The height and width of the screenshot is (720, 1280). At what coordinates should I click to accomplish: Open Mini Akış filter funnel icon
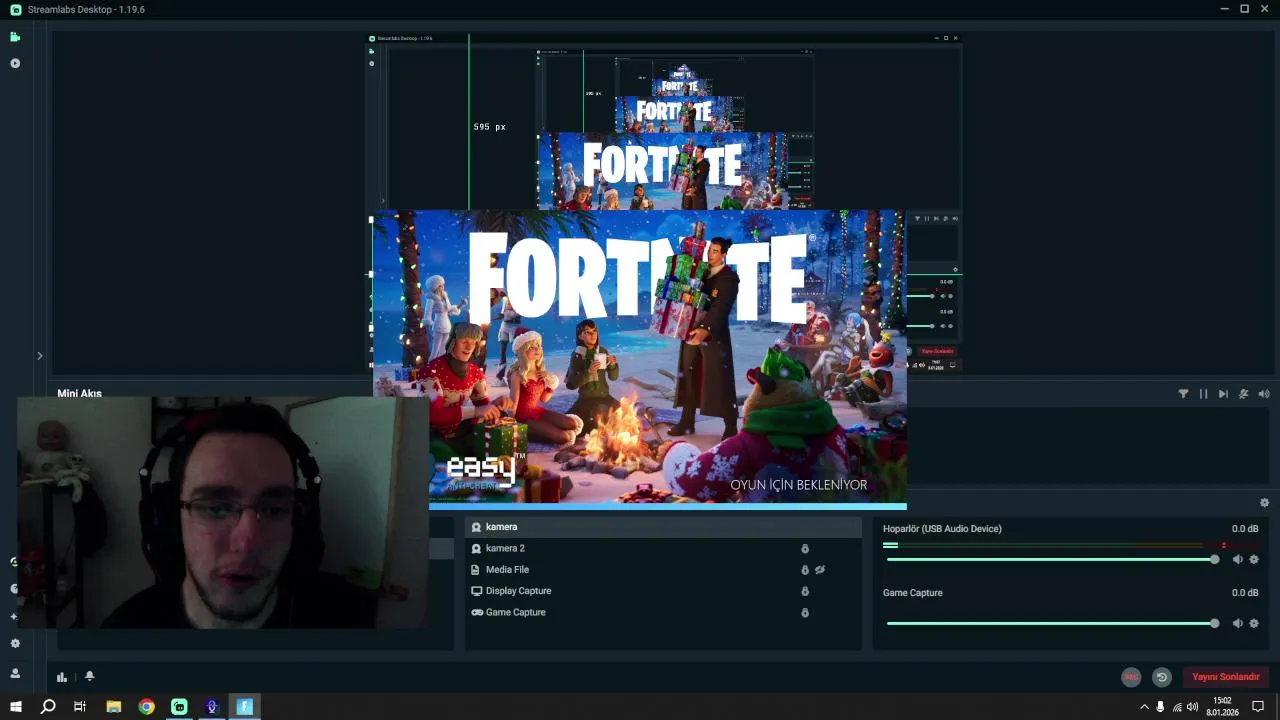click(1183, 394)
